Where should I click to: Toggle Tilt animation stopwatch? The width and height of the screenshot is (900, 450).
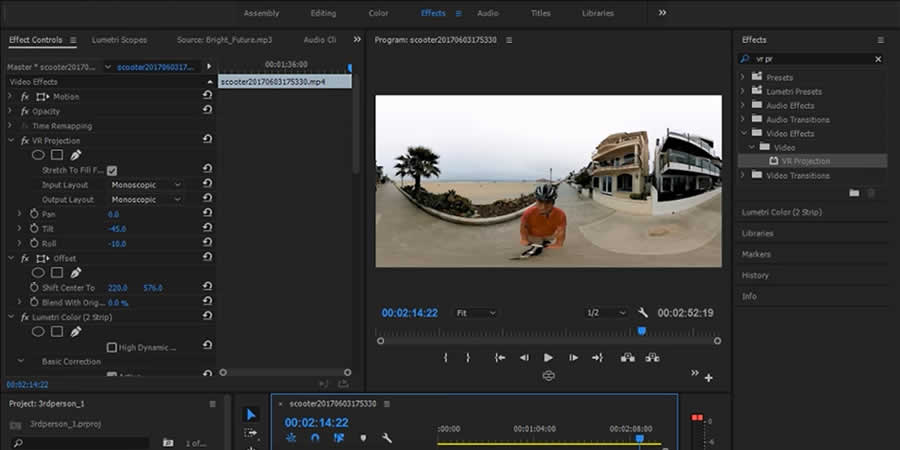(34, 228)
